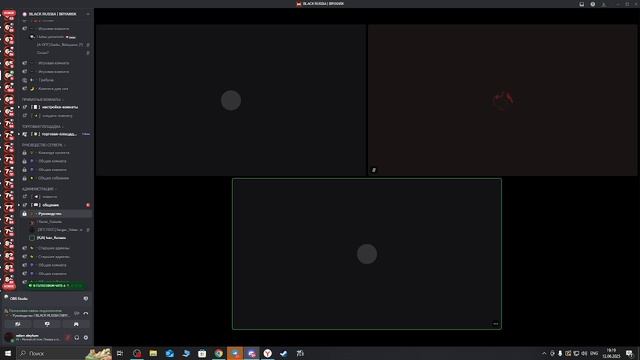The height and width of the screenshot is (360, 640).
Task: Show hidden system tray icons
Action: (x=544, y=353)
